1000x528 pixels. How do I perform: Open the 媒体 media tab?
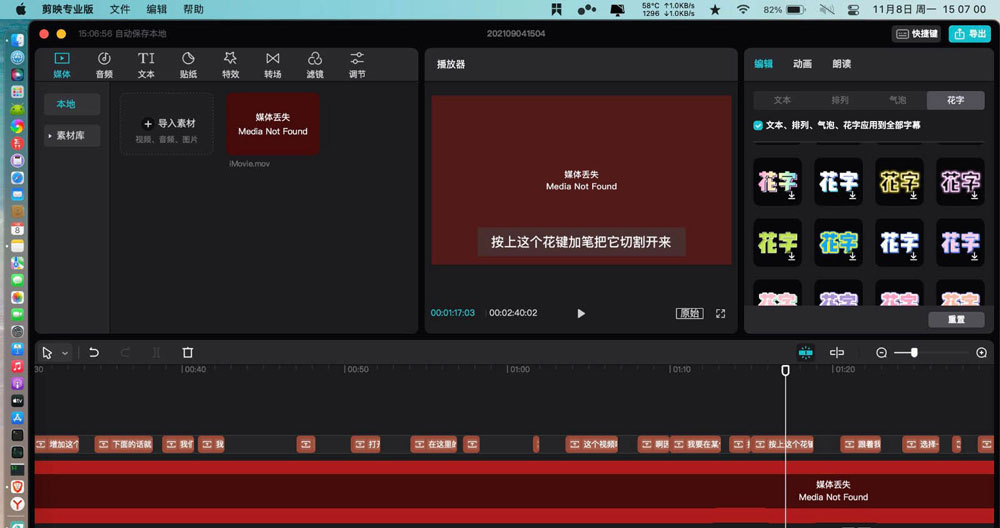(x=62, y=65)
